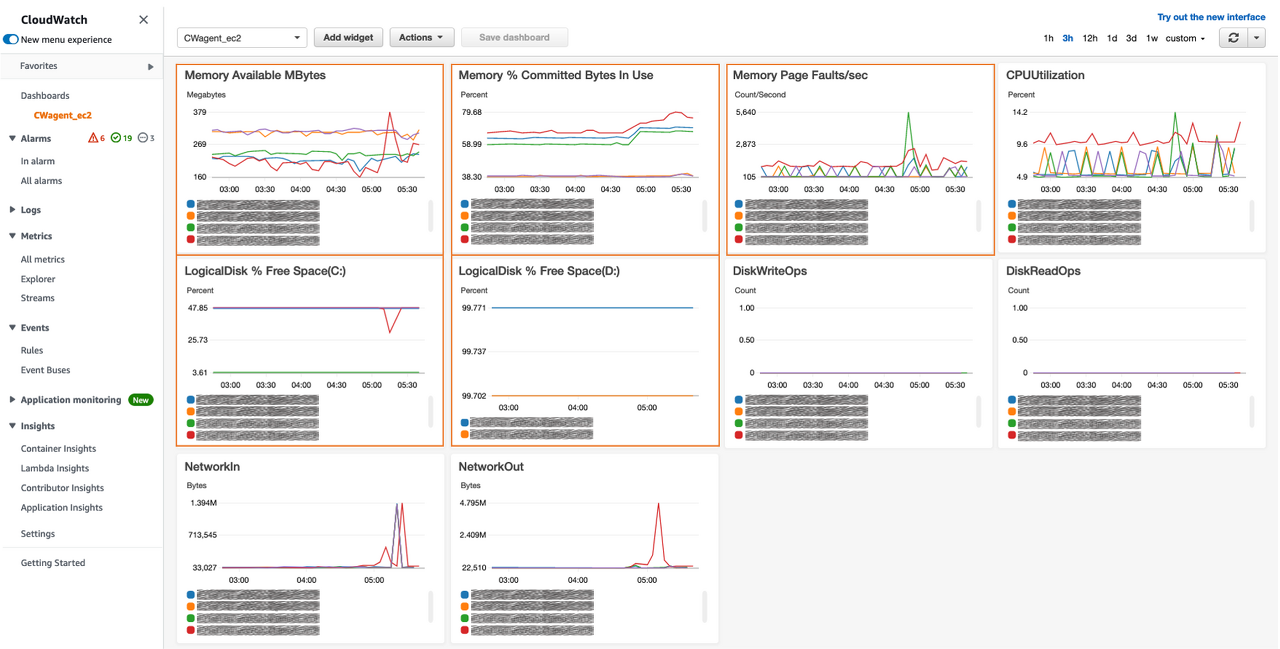Open Container Insights
Viewport: 1280px width, 649px height.
coord(58,449)
